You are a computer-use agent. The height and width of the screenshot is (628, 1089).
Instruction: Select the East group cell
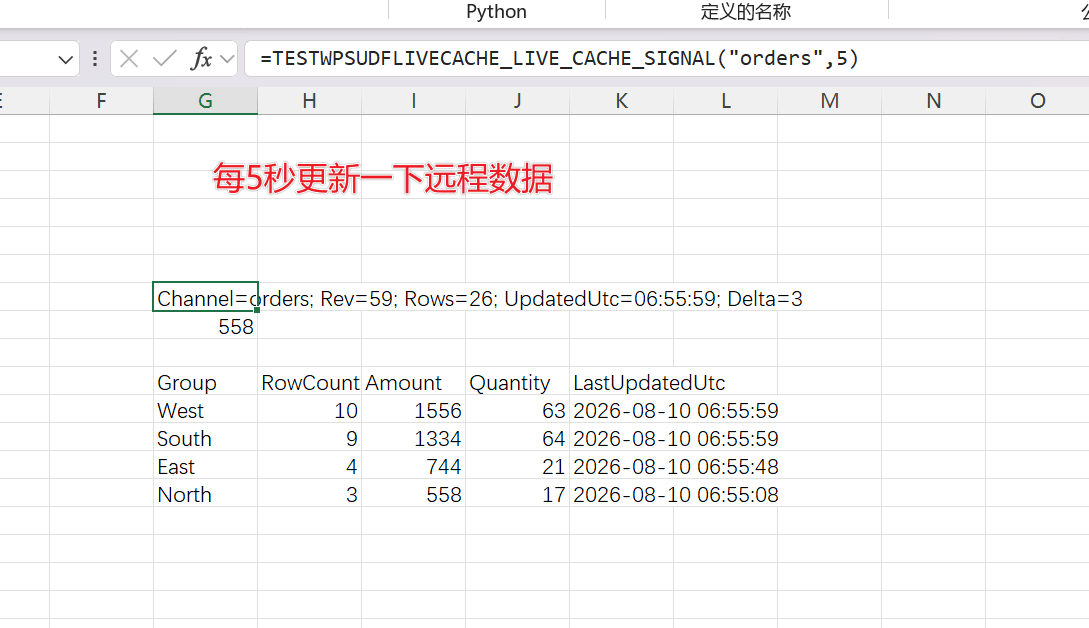[206, 466]
